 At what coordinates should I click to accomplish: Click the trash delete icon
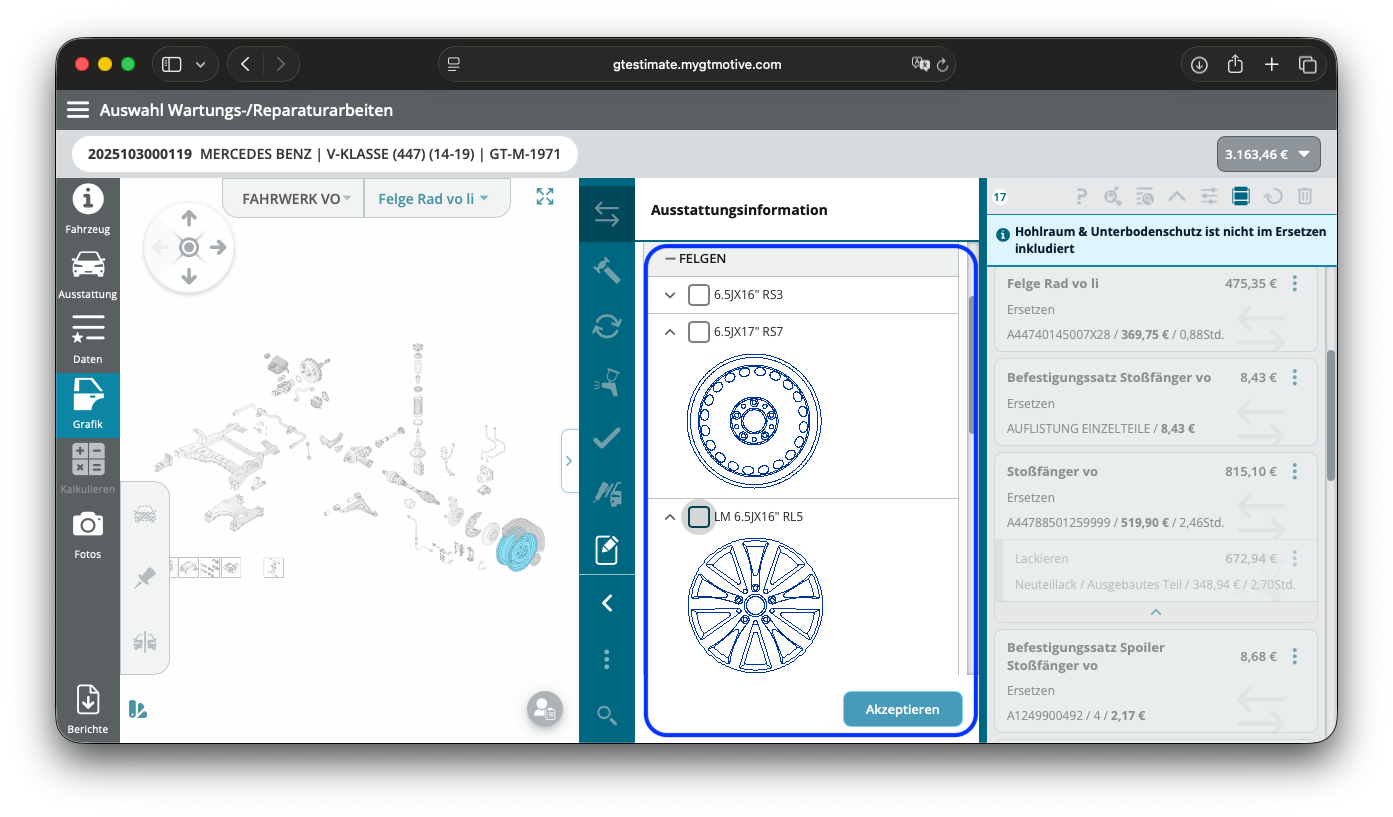(x=1305, y=197)
